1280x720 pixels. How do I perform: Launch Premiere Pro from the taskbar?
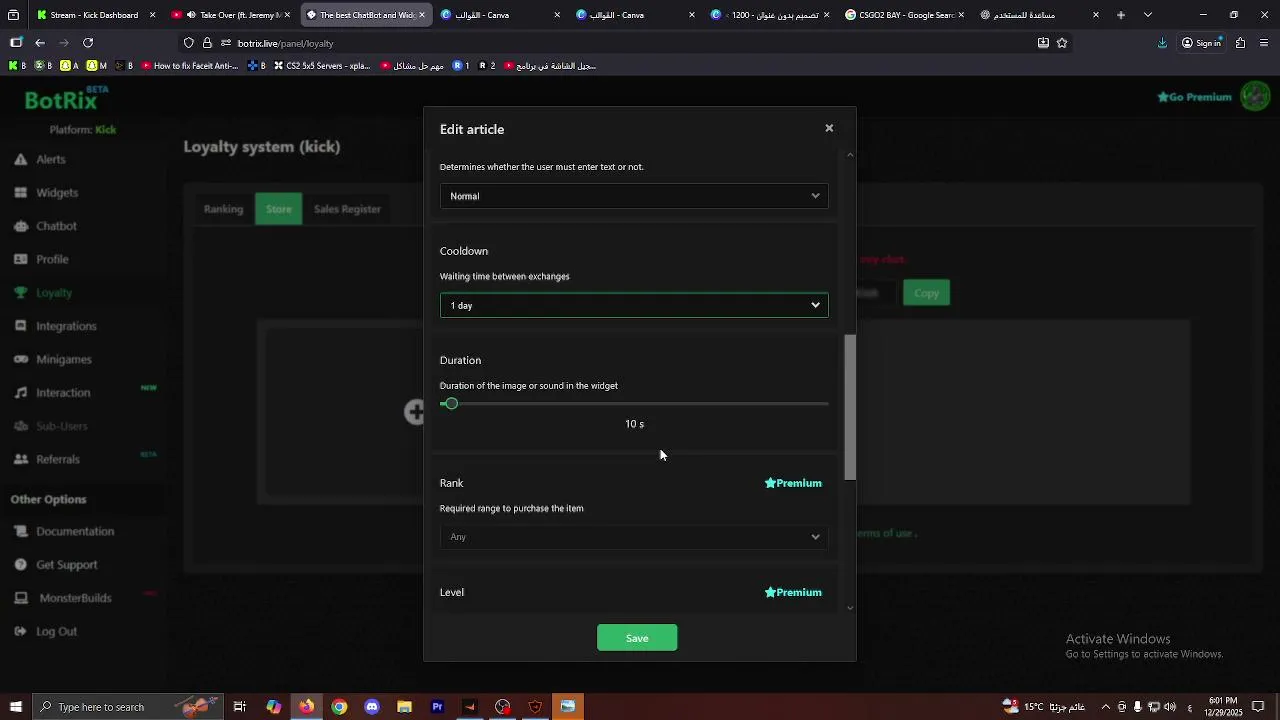[x=437, y=707]
